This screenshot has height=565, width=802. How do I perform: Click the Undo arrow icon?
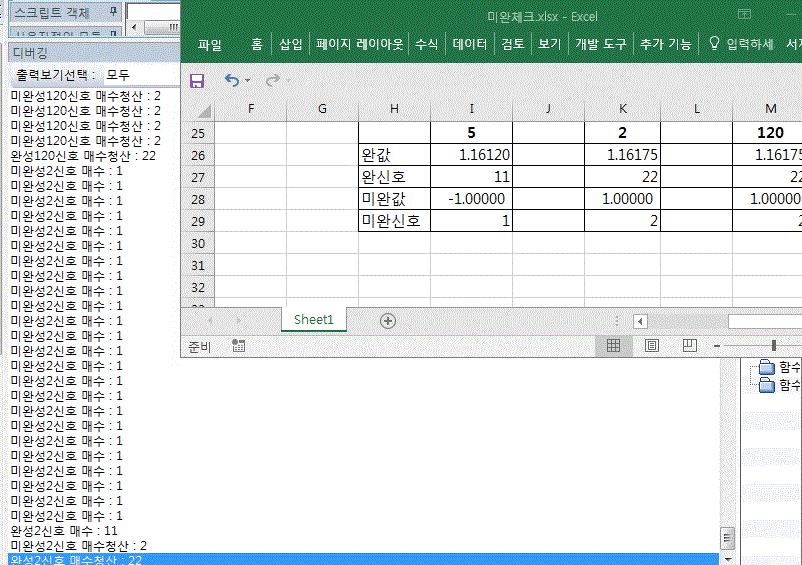231,80
